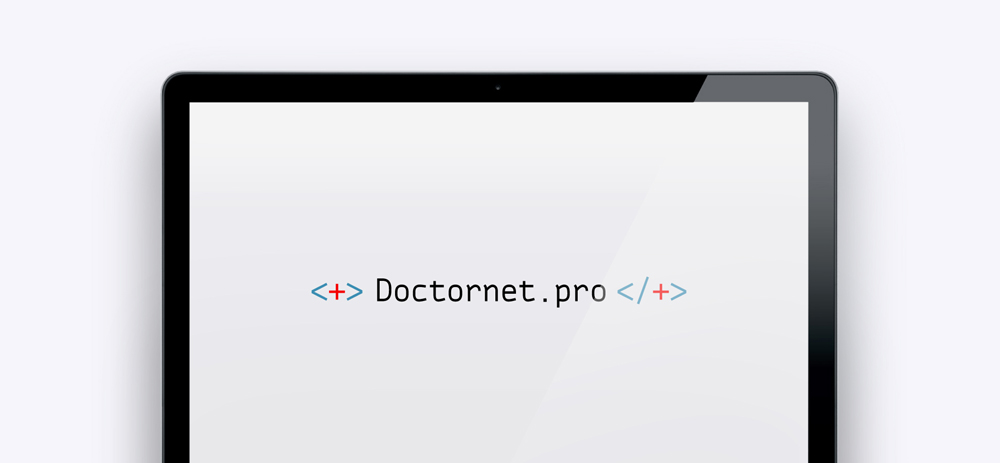Click the letter o at the end of pro
This screenshot has height=463, width=1000.
click(x=598, y=293)
